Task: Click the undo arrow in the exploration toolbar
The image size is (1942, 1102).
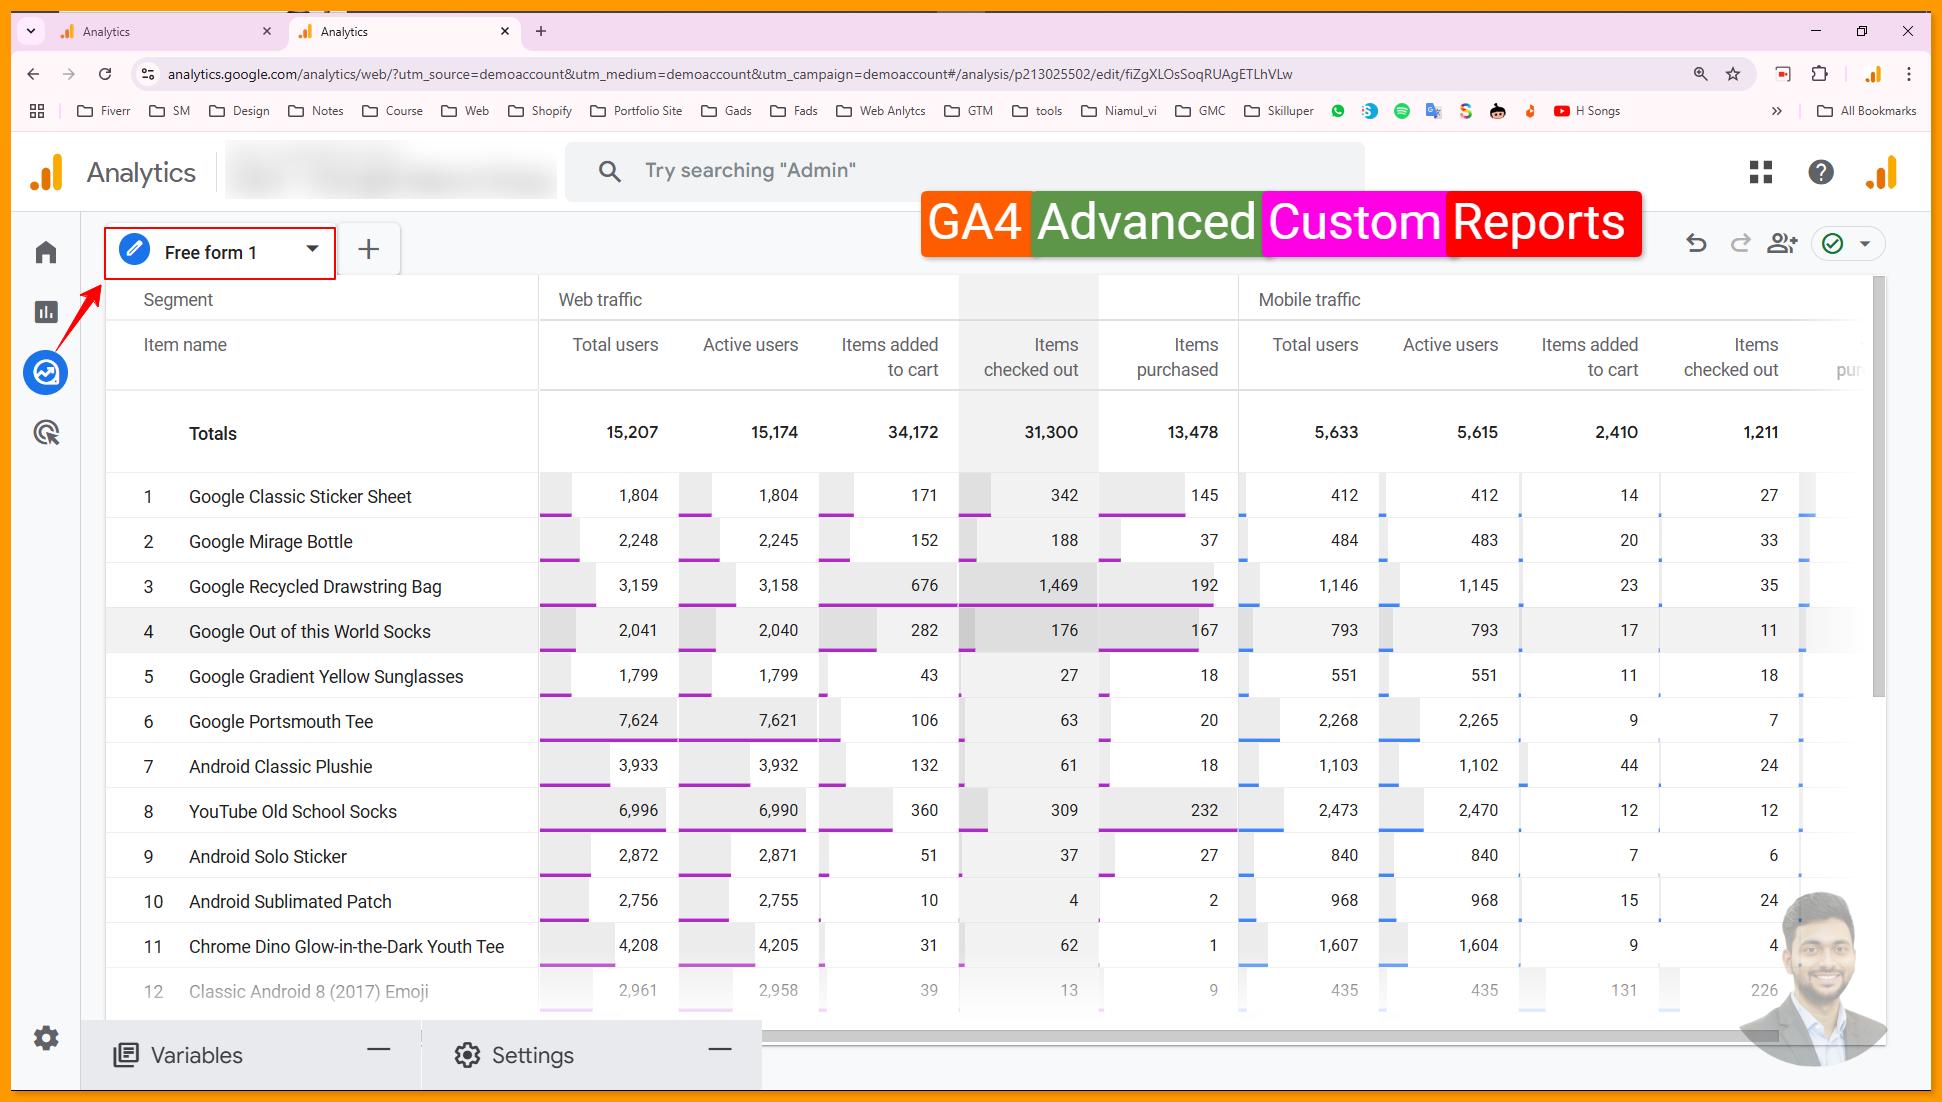Action: pos(1696,243)
